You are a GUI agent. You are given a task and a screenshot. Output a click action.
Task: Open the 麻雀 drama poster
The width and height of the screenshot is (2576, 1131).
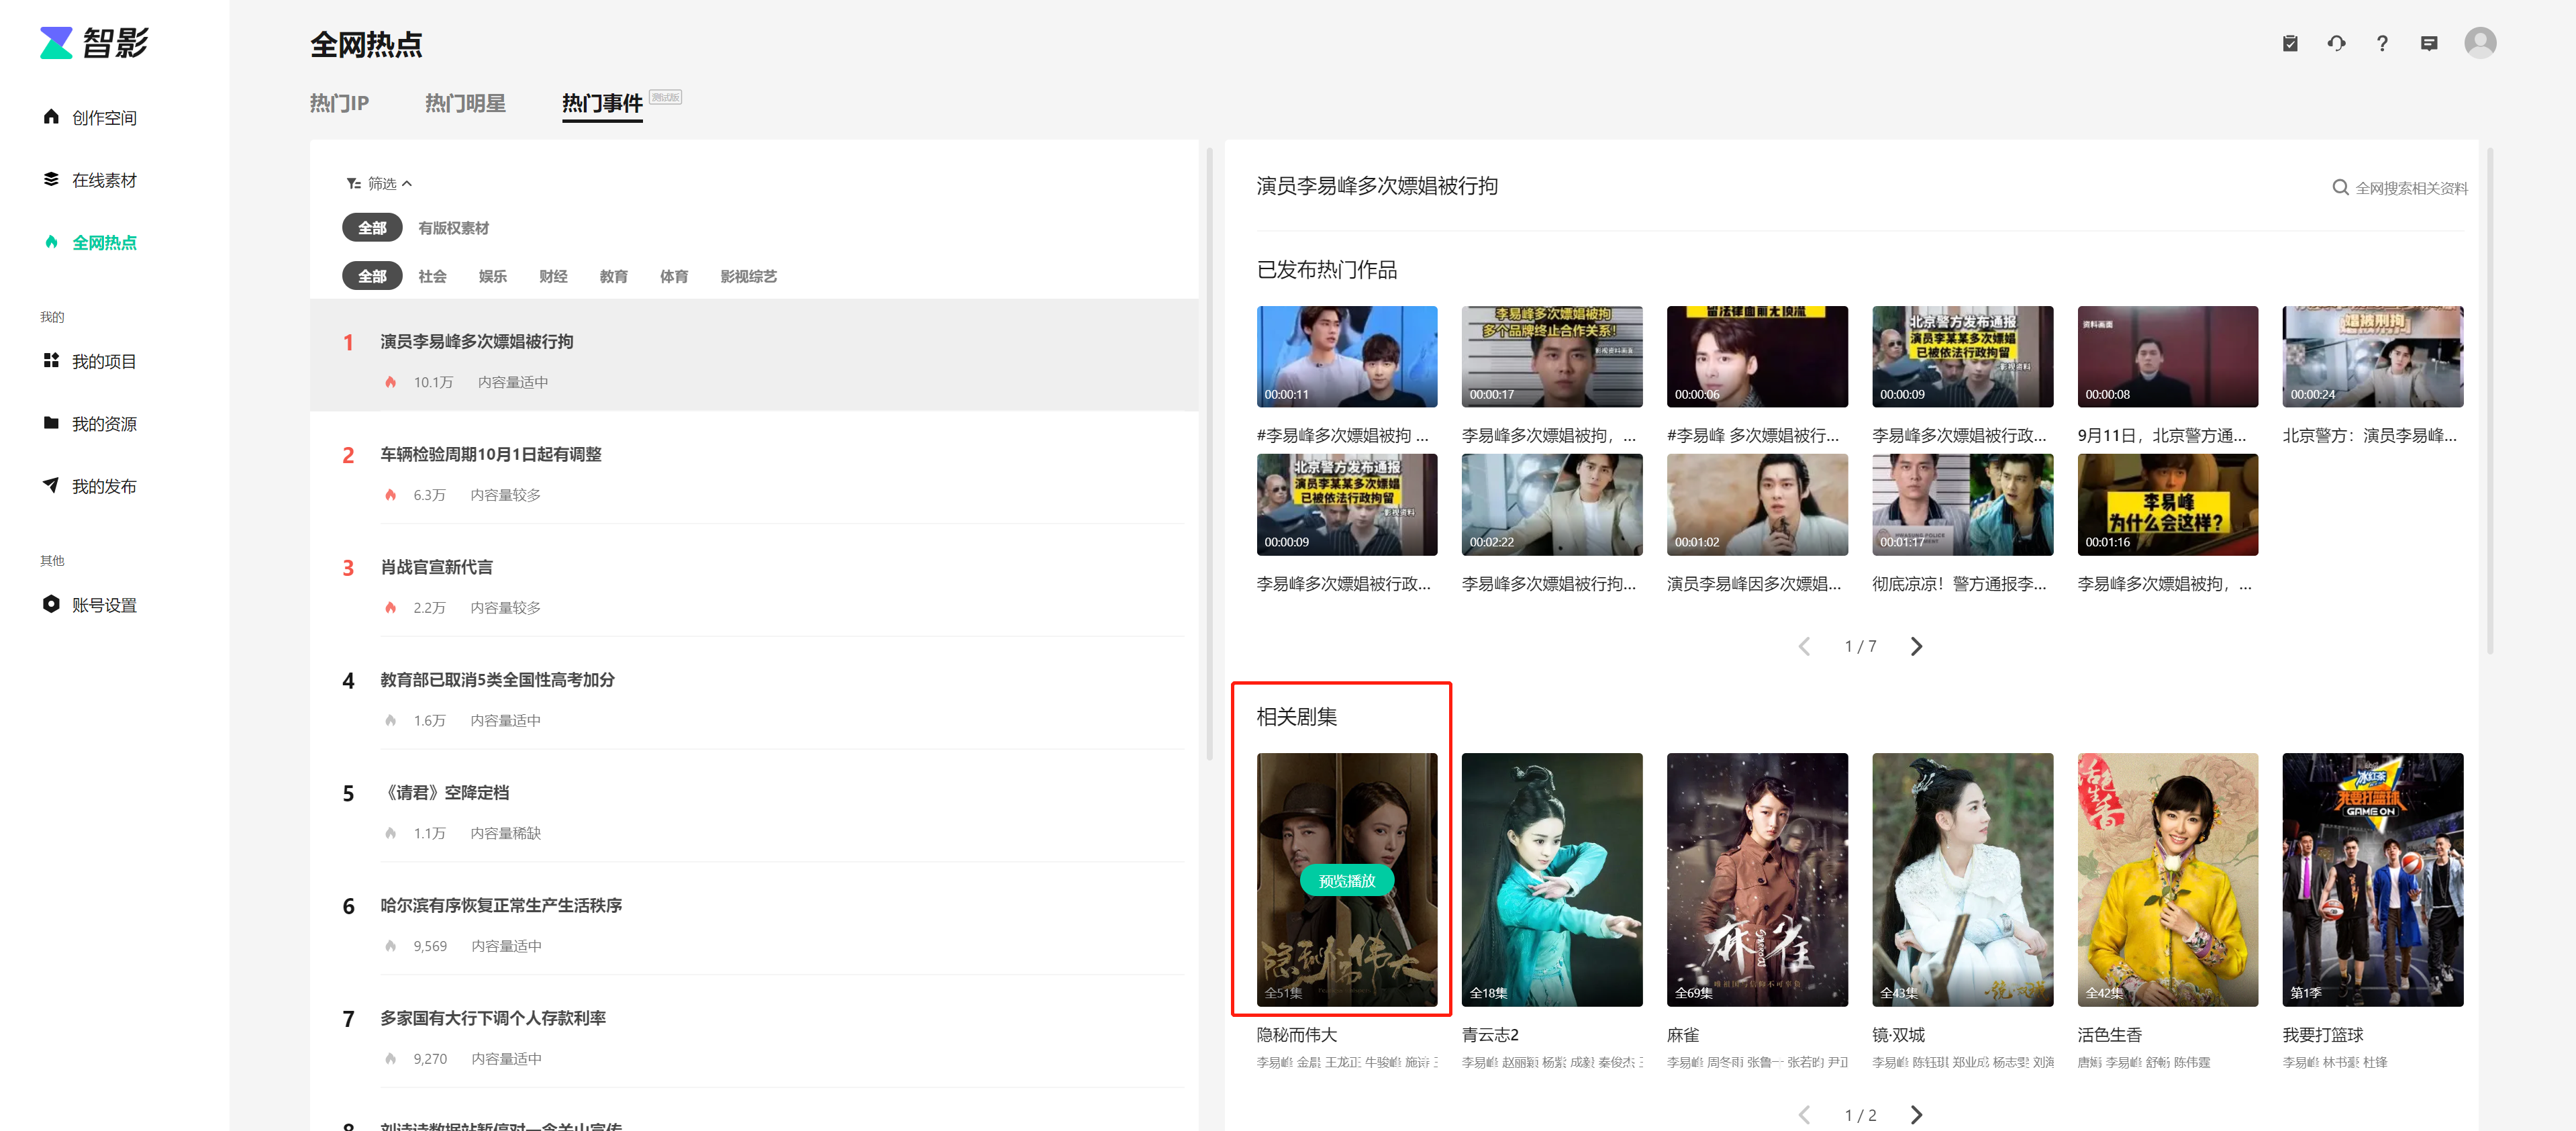click(x=1756, y=879)
